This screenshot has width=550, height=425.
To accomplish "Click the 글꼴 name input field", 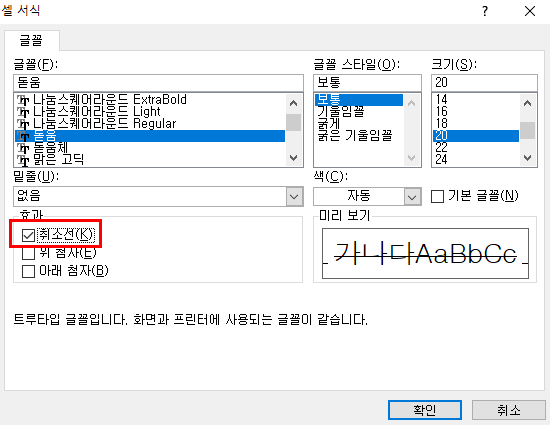I will point(158,83).
